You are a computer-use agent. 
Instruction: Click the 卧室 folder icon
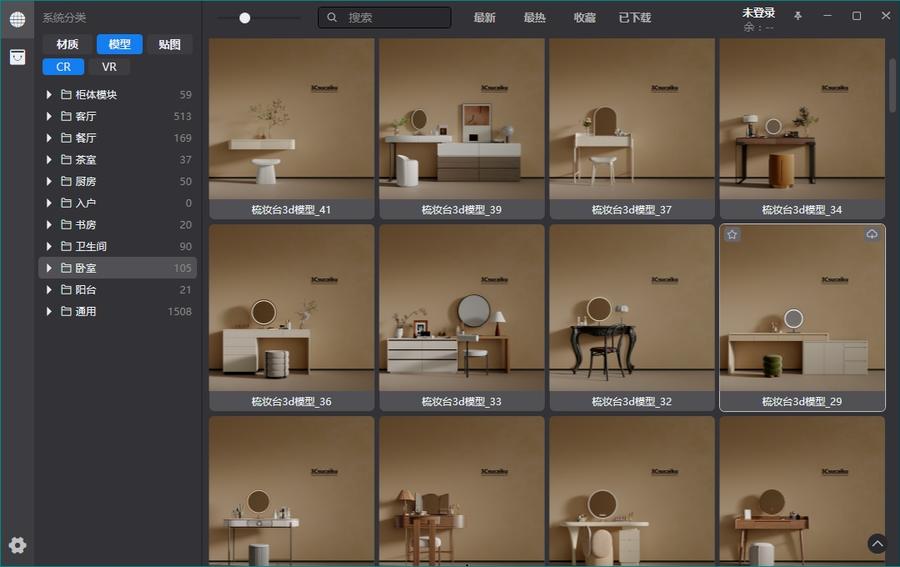pos(66,268)
